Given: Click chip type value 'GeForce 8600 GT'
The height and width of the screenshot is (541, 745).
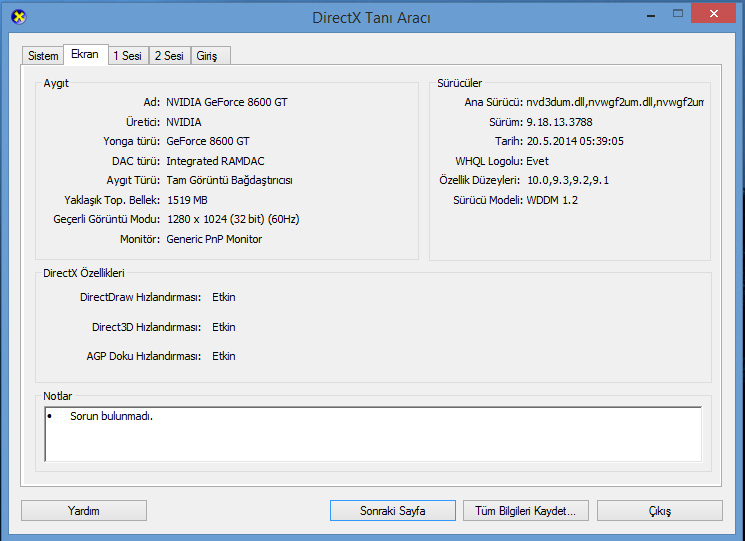Looking at the screenshot, I should tap(208, 141).
